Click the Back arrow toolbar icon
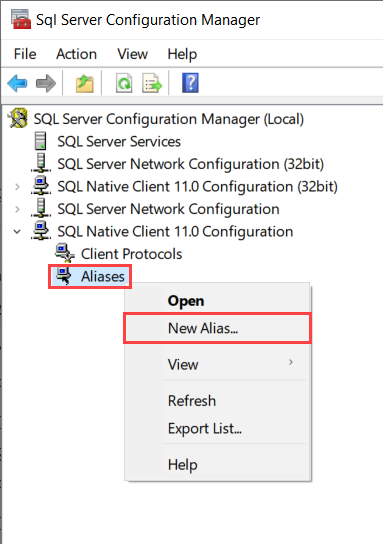This screenshot has height=544, width=383. [x=17, y=83]
